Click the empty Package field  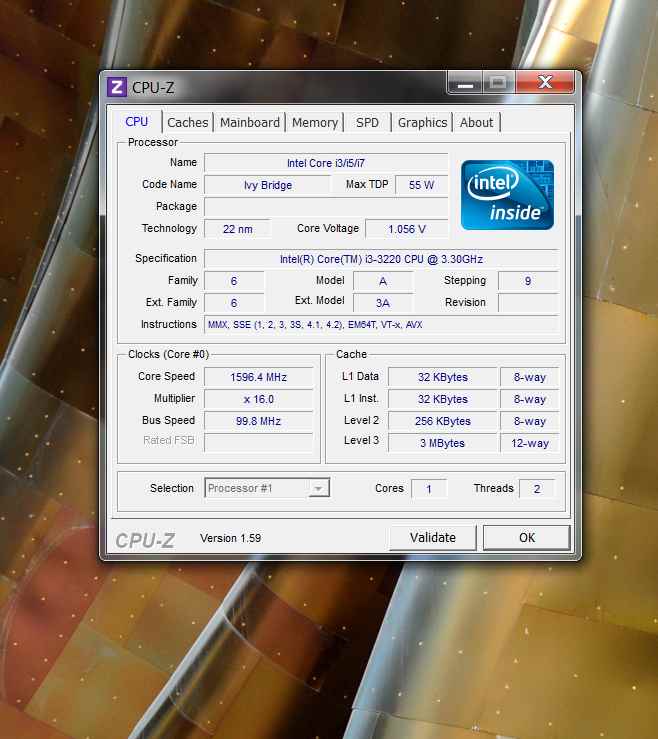click(326, 207)
